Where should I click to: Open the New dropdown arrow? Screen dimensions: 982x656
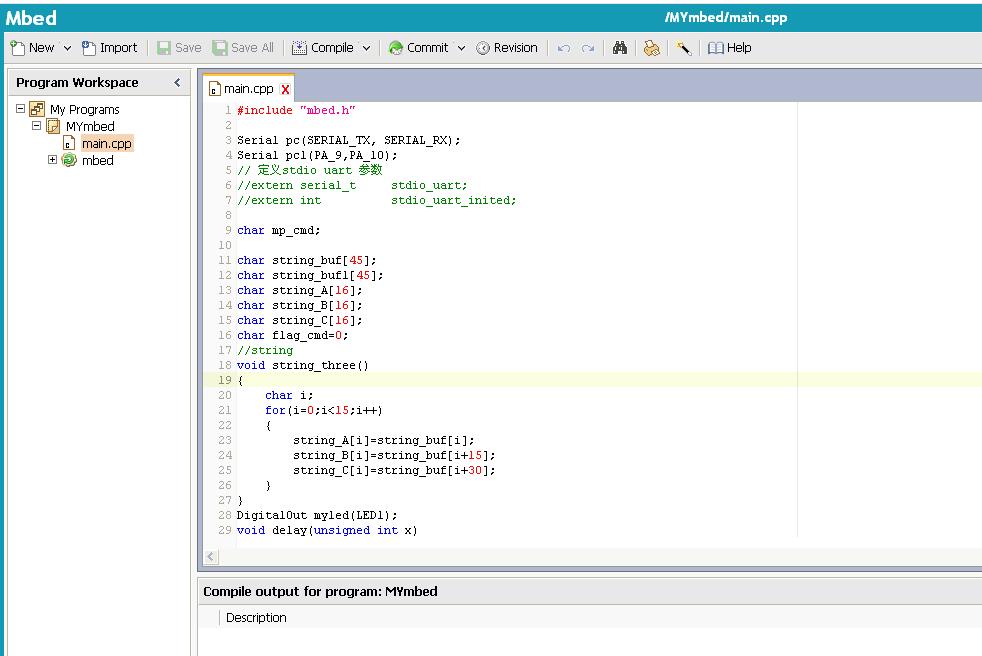[x=67, y=48]
